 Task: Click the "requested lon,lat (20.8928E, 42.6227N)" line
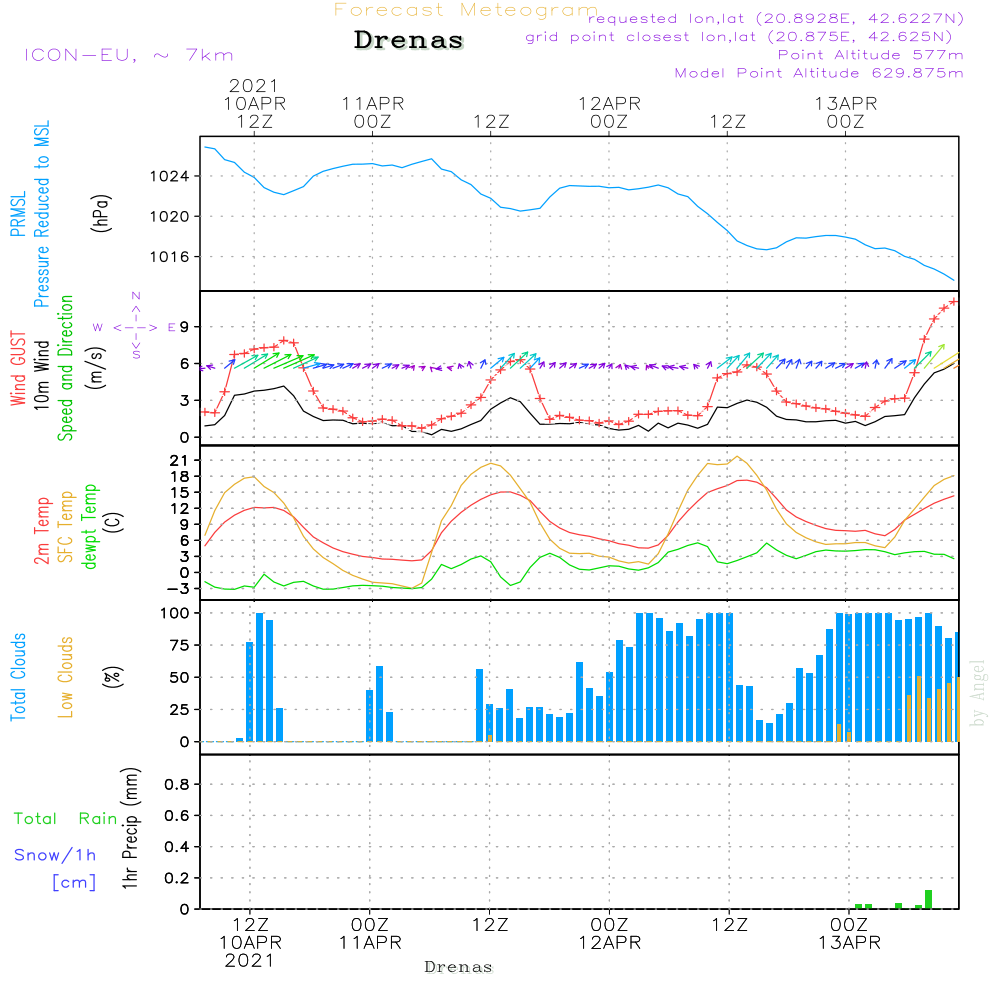point(776,19)
